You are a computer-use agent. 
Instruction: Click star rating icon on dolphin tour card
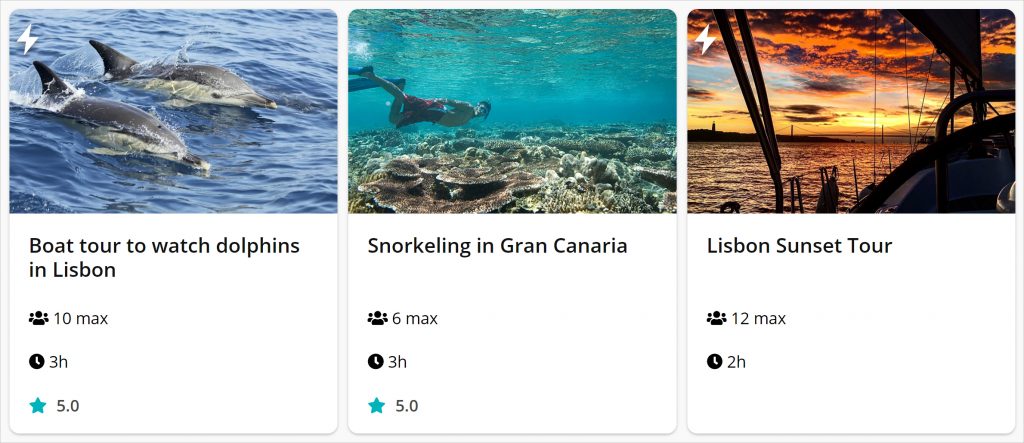tap(38, 406)
